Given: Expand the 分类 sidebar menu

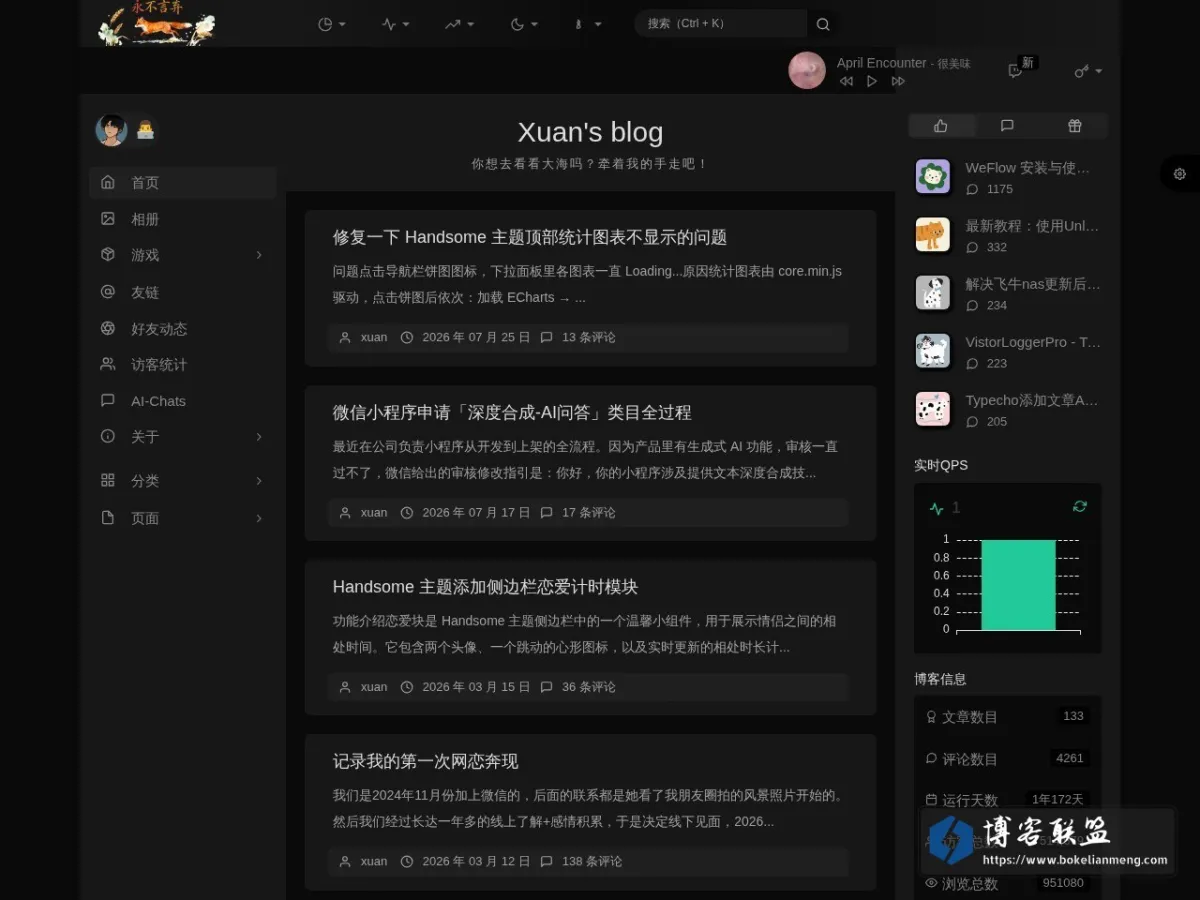Looking at the screenshot, I should (x=183, y=481).
